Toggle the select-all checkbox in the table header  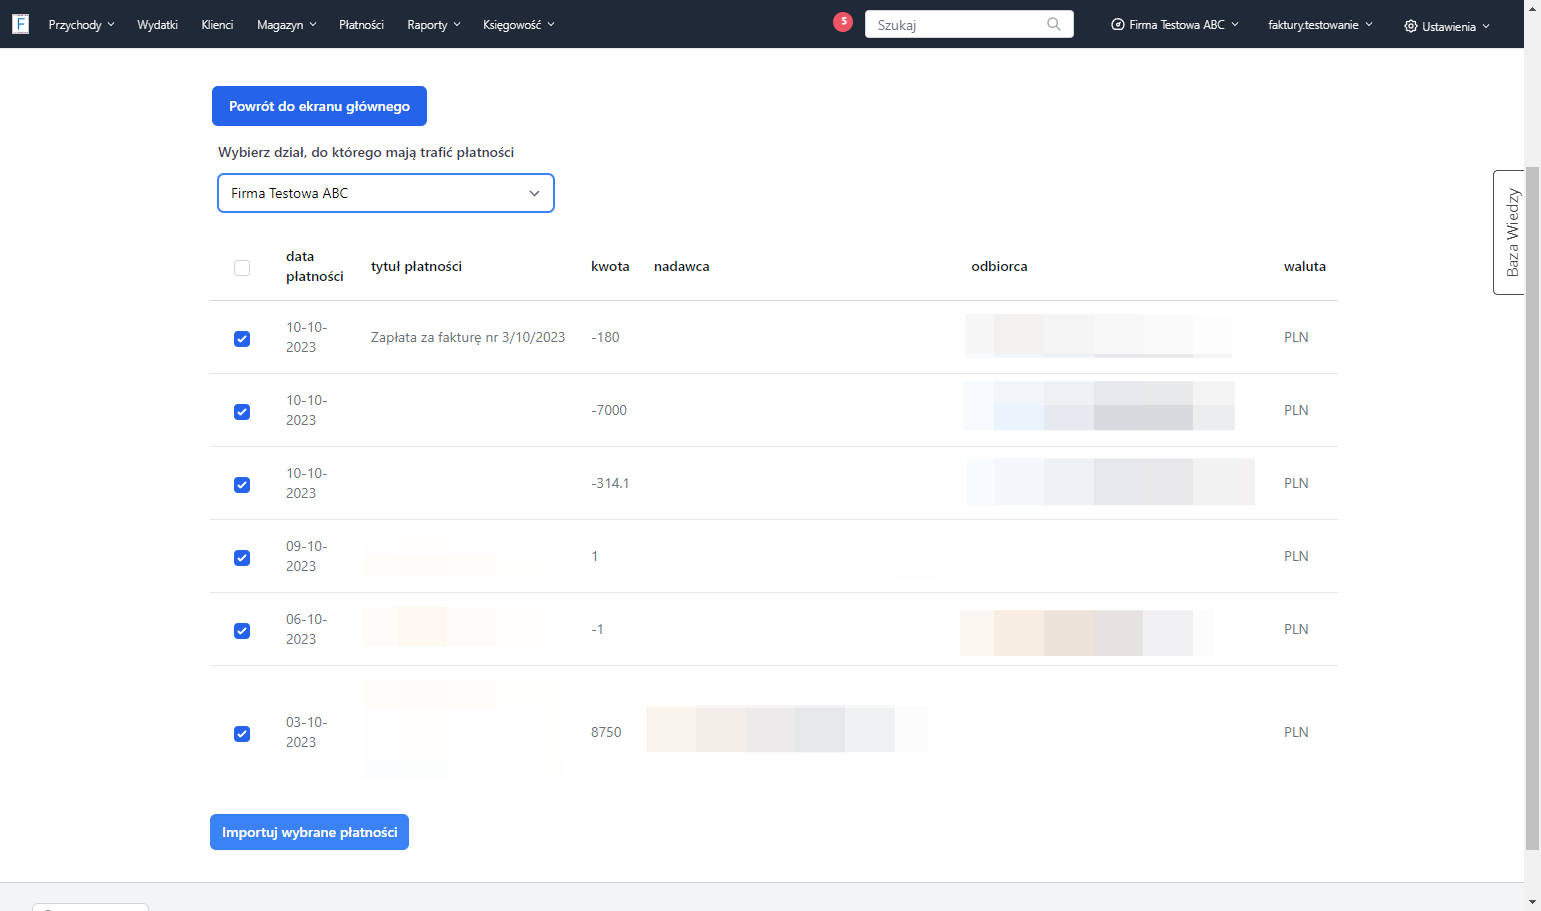[242, 267]
